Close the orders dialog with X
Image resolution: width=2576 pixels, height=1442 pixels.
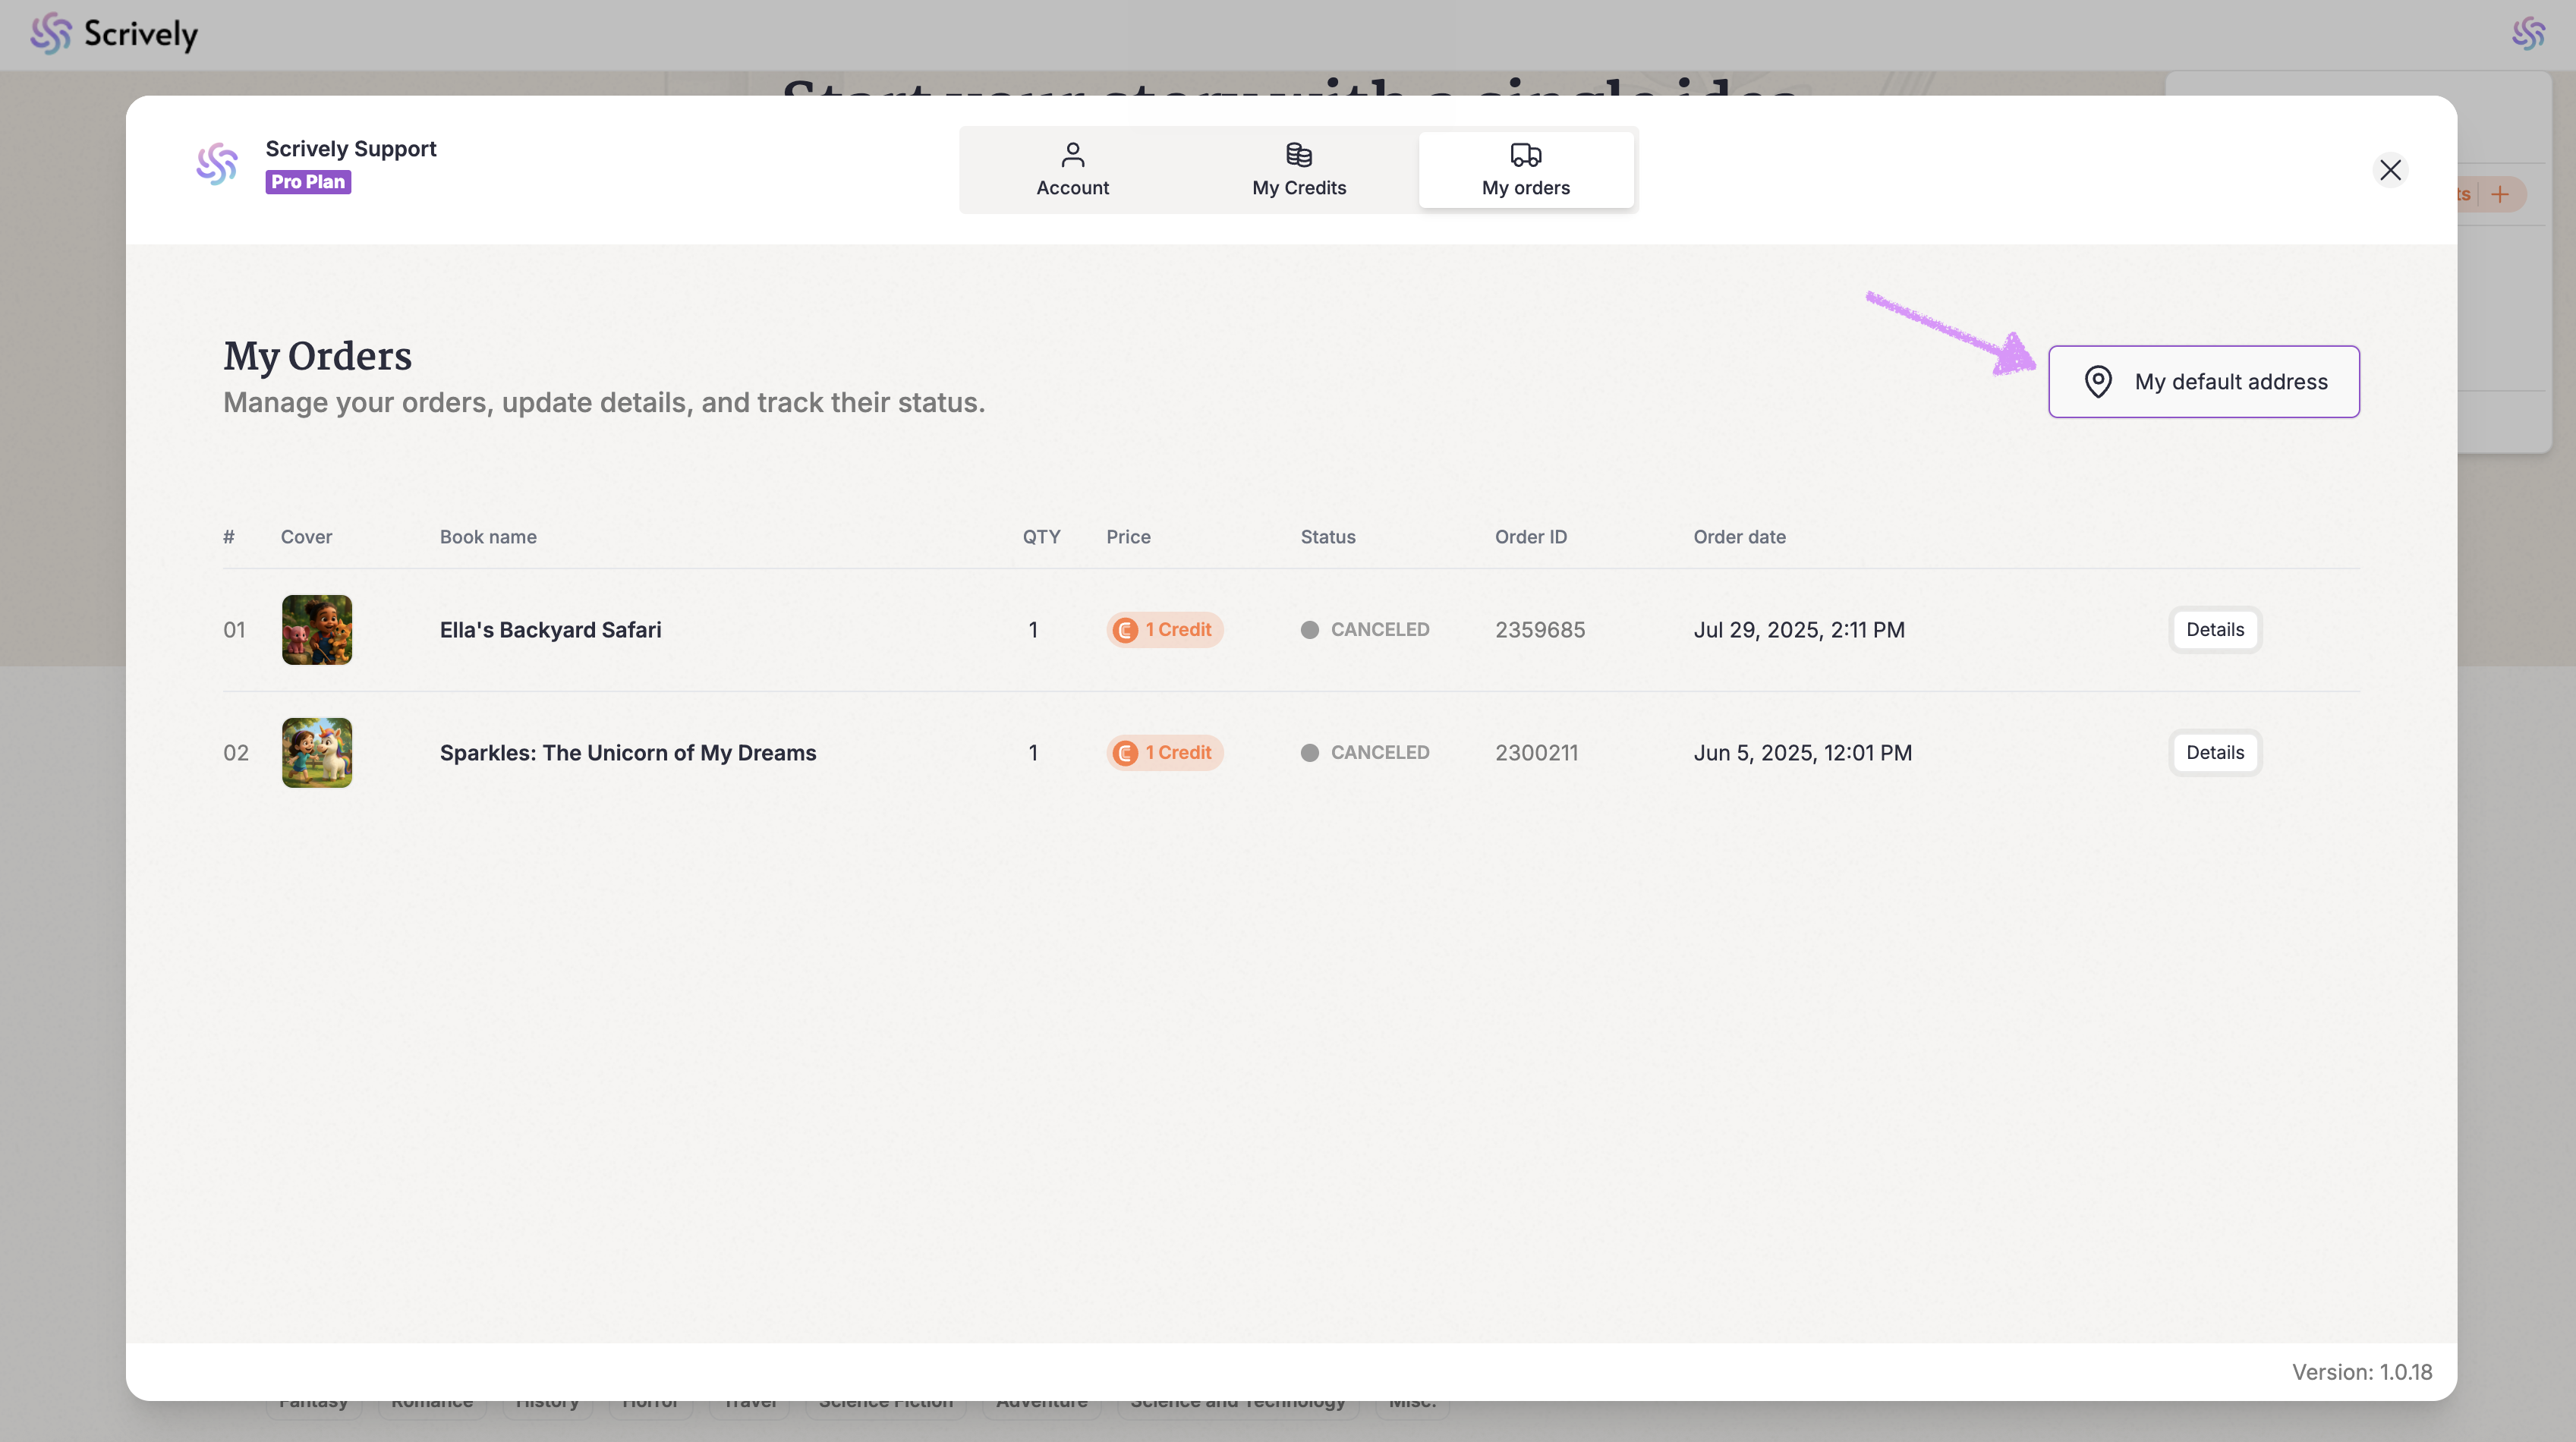click(x=2390, y=170)
